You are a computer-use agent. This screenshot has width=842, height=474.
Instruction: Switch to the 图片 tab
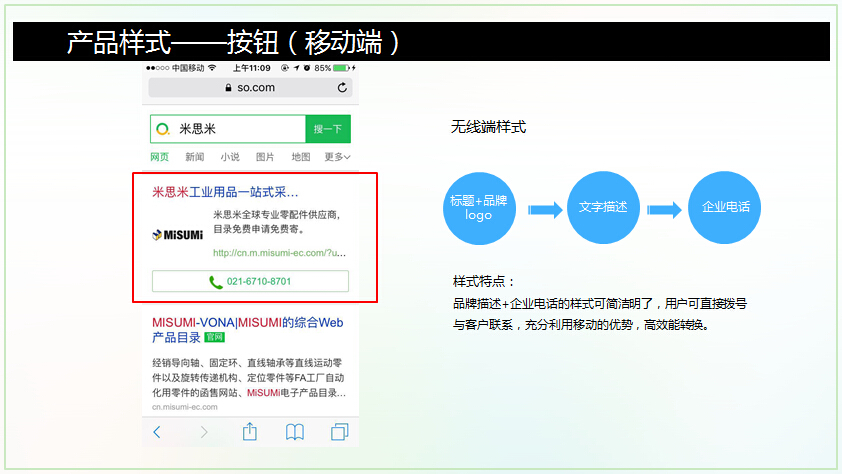pos(265,157)
